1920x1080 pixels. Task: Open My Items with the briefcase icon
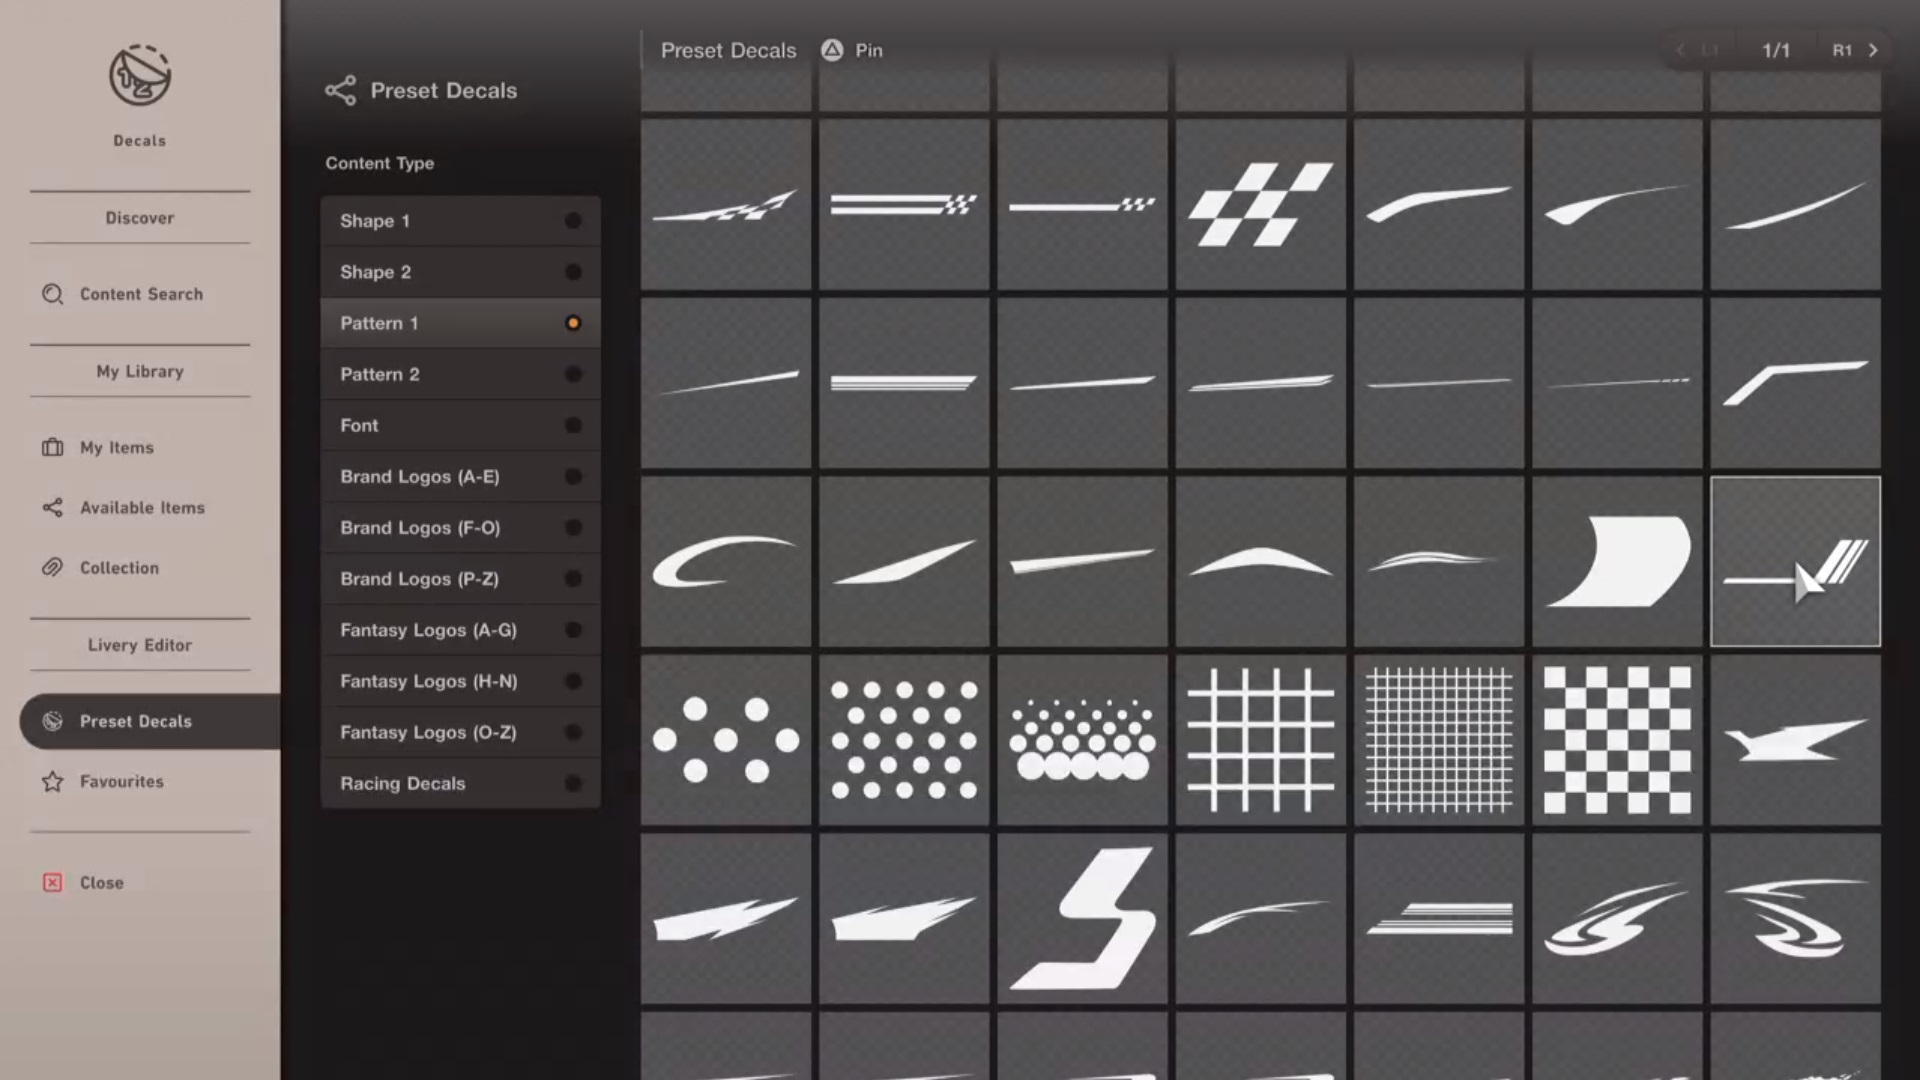click(53, 447)
